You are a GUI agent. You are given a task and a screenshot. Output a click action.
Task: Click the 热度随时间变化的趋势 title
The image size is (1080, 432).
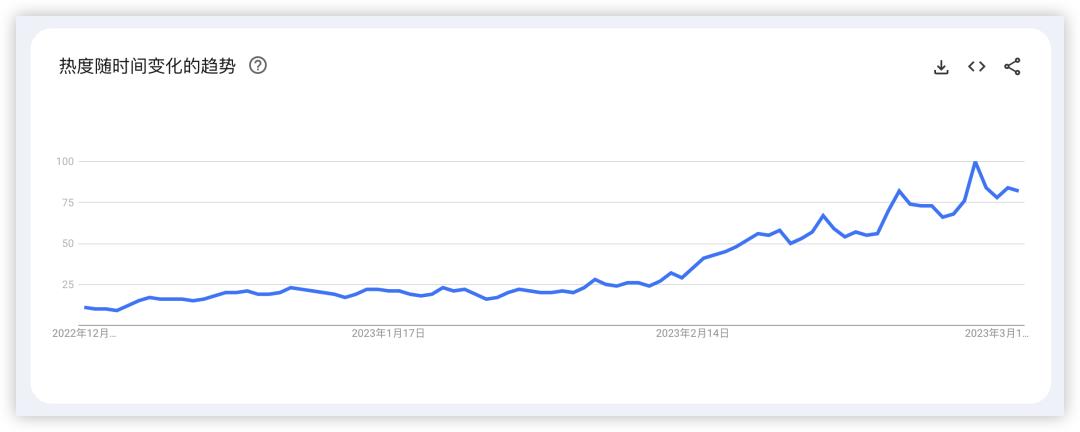tap(147, 66)
